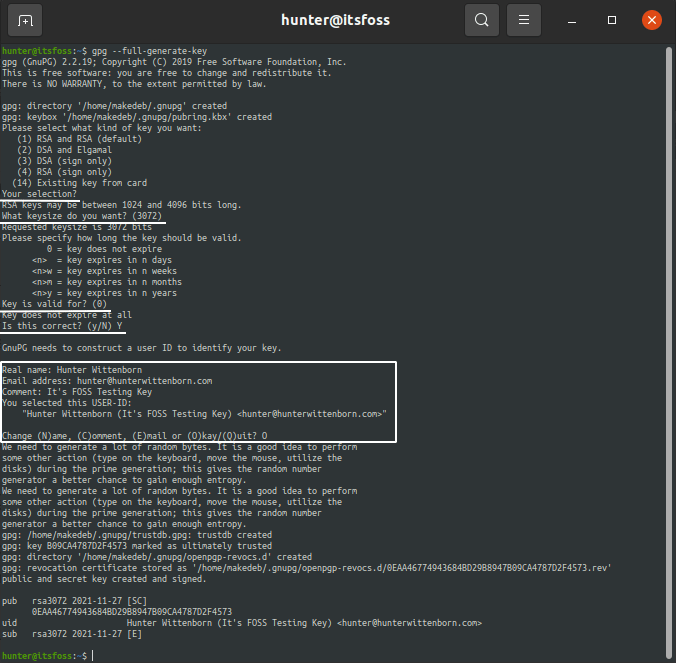Click '<n>w = key expires in n weeks'
The image size is (676, 663).
point(104,271)
